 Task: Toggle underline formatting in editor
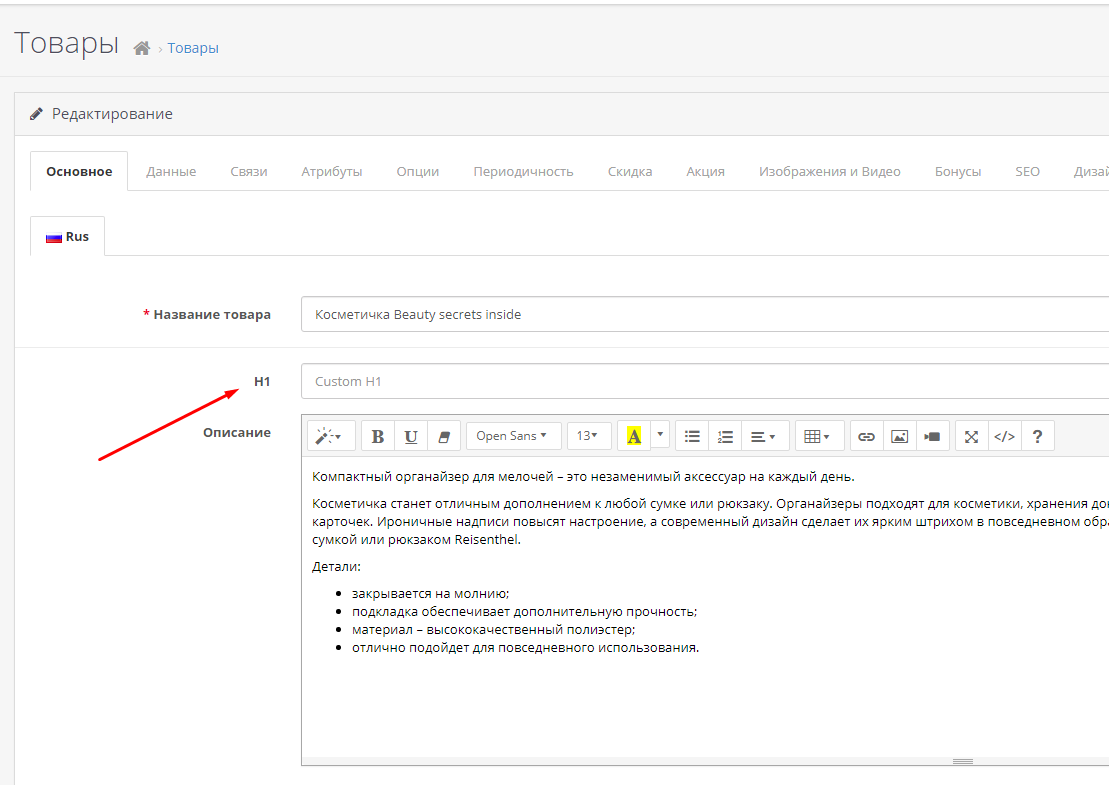(x=411, y=436)
